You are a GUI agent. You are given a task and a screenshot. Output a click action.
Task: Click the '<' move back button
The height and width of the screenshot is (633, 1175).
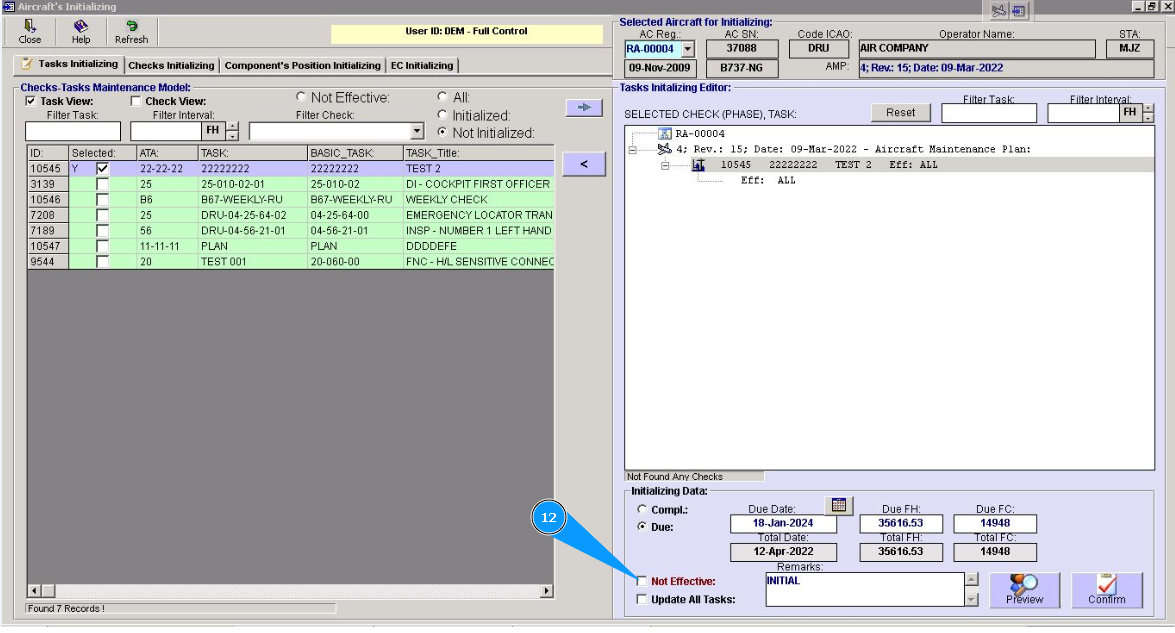click(584, 164)
